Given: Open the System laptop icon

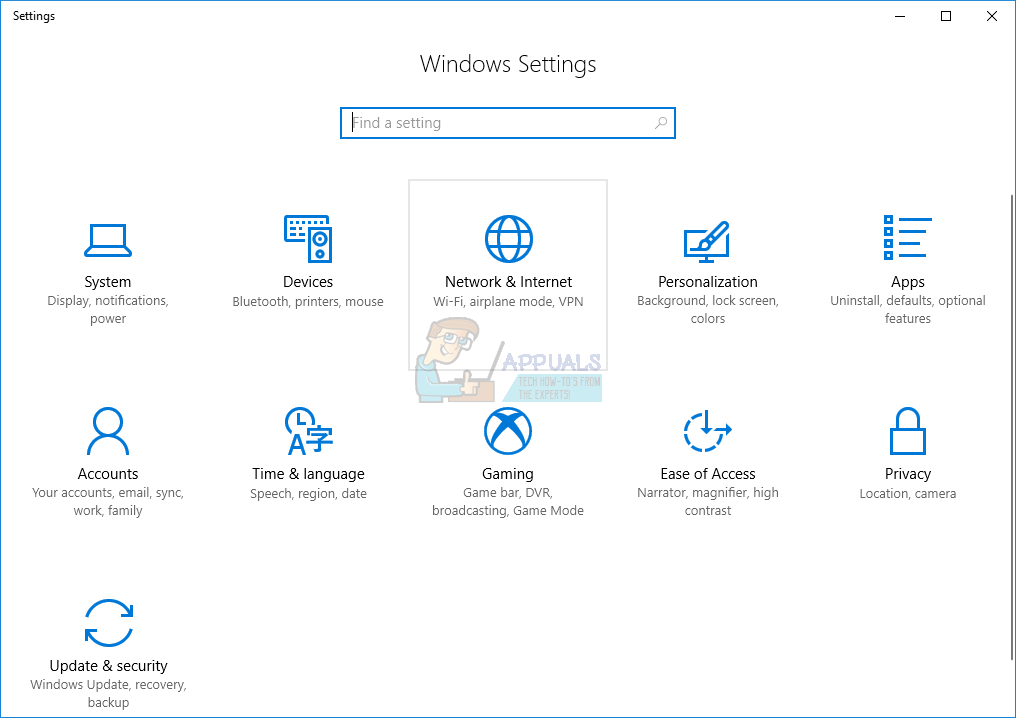Looking at the screenshot, I should (x=108, y=240).
